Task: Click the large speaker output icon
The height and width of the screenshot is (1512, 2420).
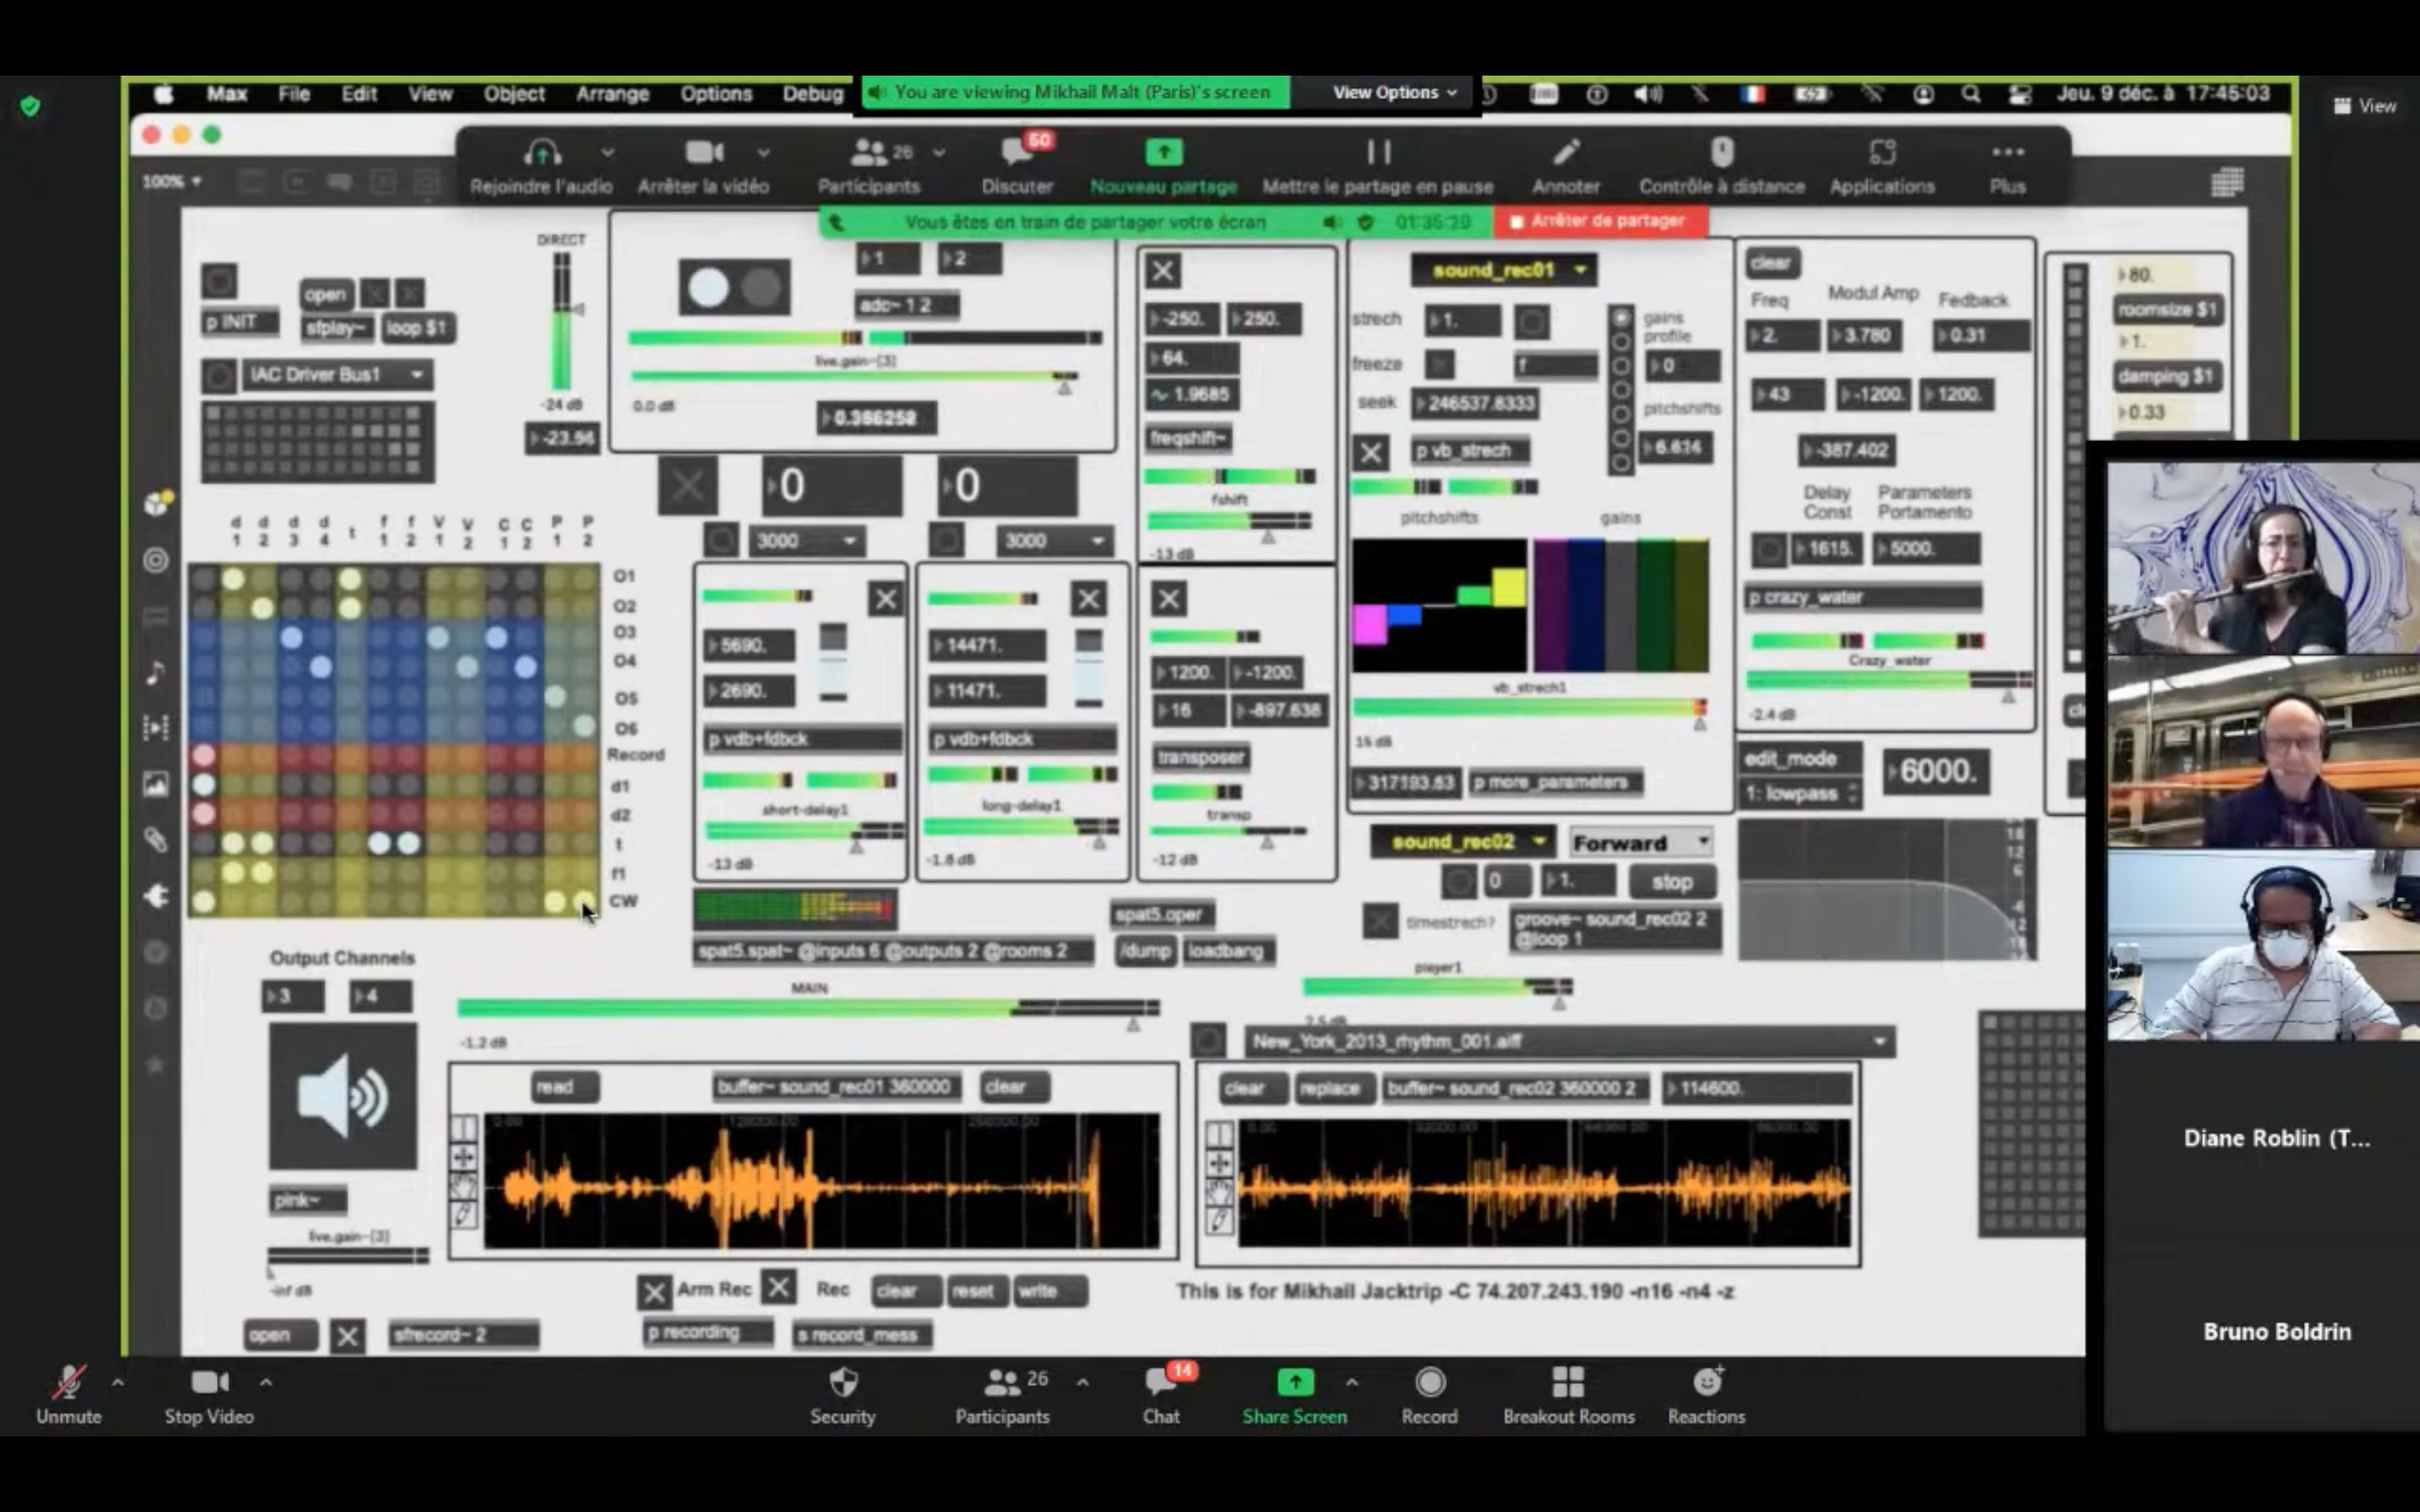Action: coord(342,1097)
